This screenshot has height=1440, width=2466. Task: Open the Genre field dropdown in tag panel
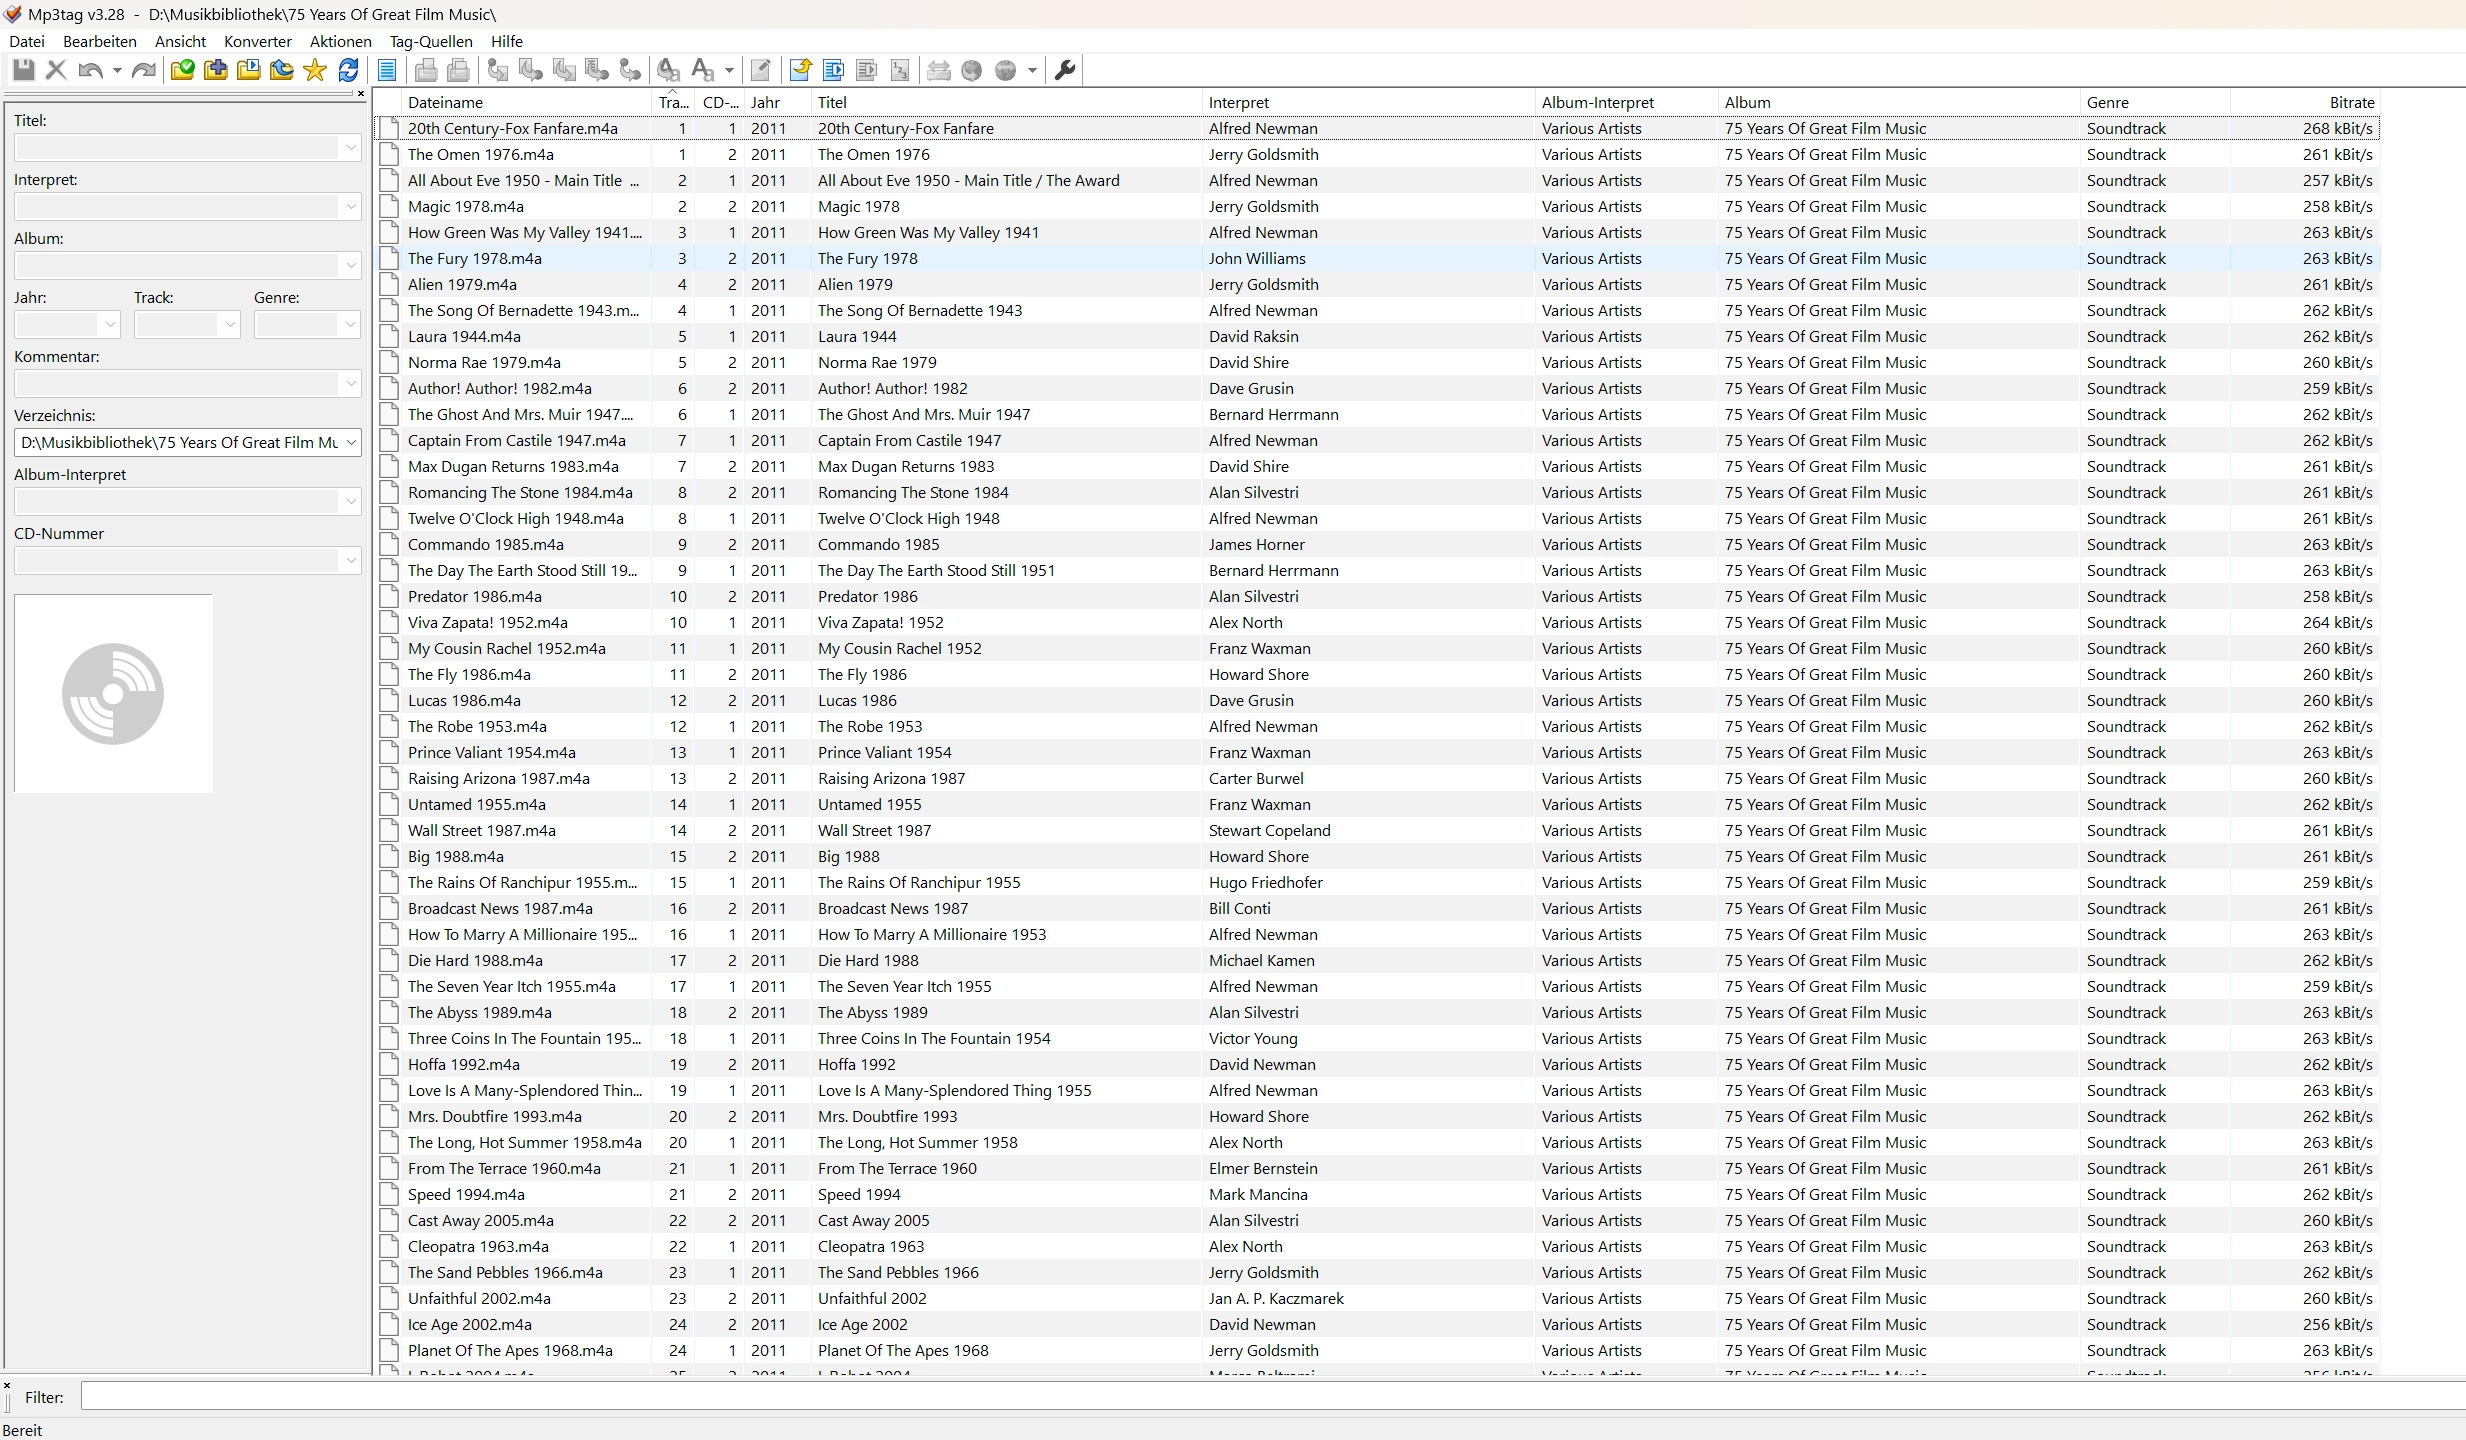pos(350,325)
